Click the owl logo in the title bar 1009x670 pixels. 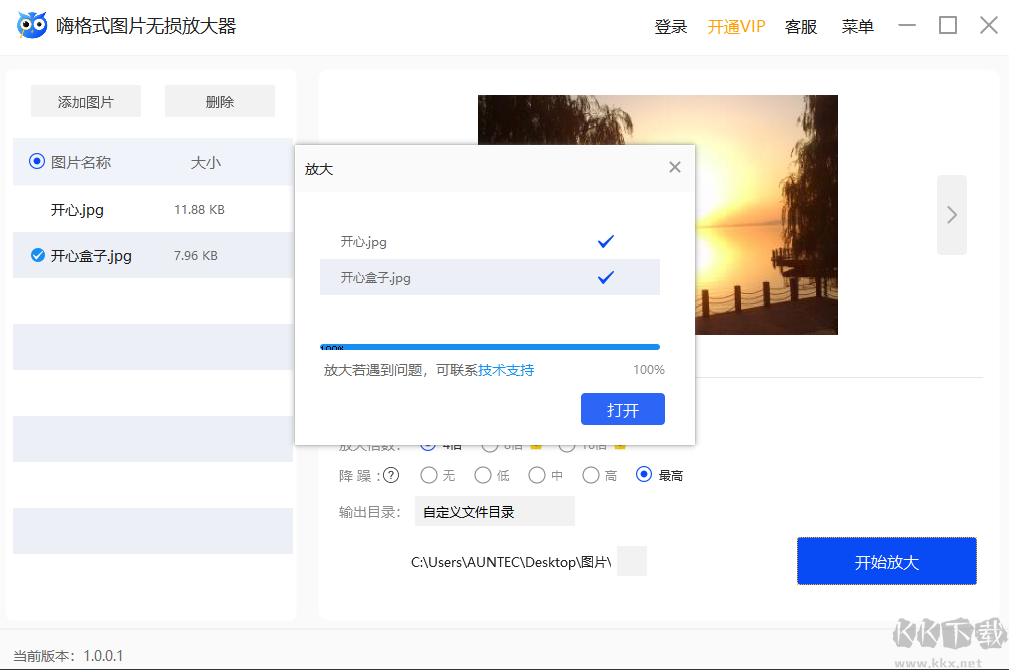point(31,24)
